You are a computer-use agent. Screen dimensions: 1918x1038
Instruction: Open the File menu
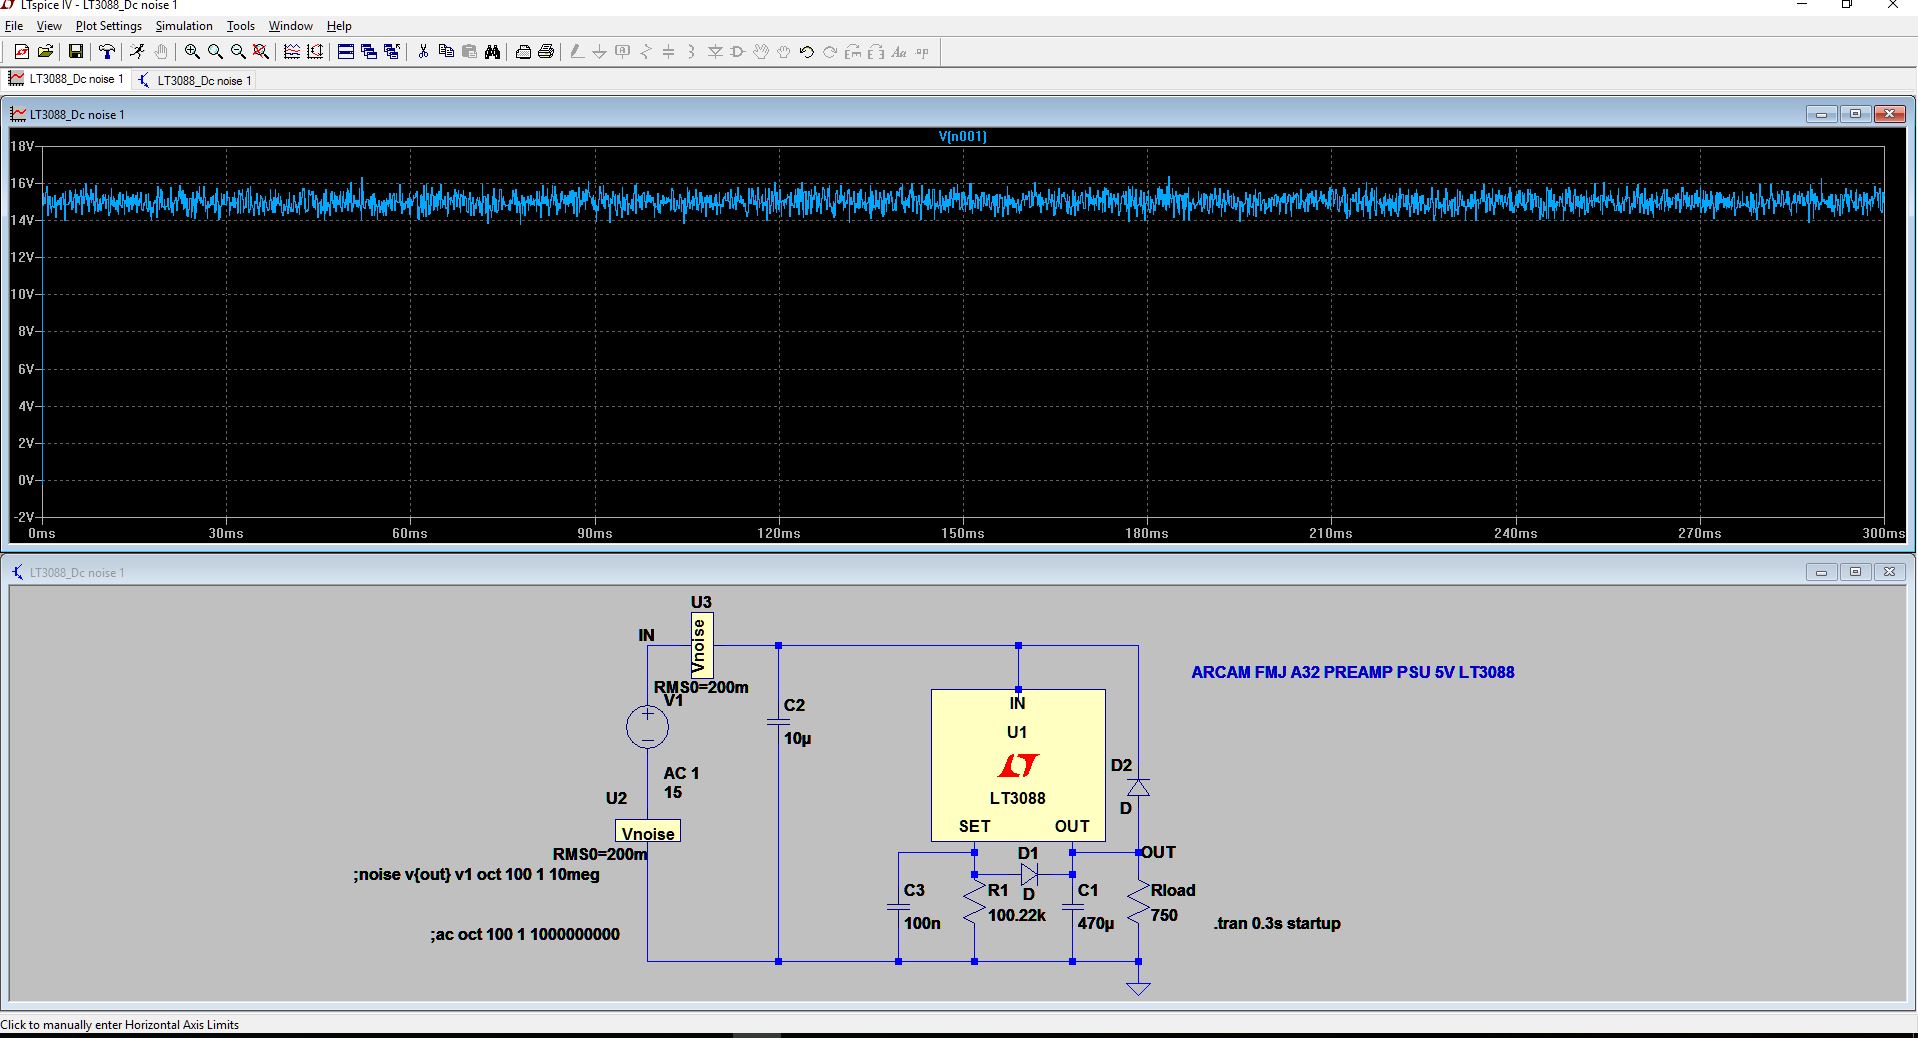[x=14, y=26]
